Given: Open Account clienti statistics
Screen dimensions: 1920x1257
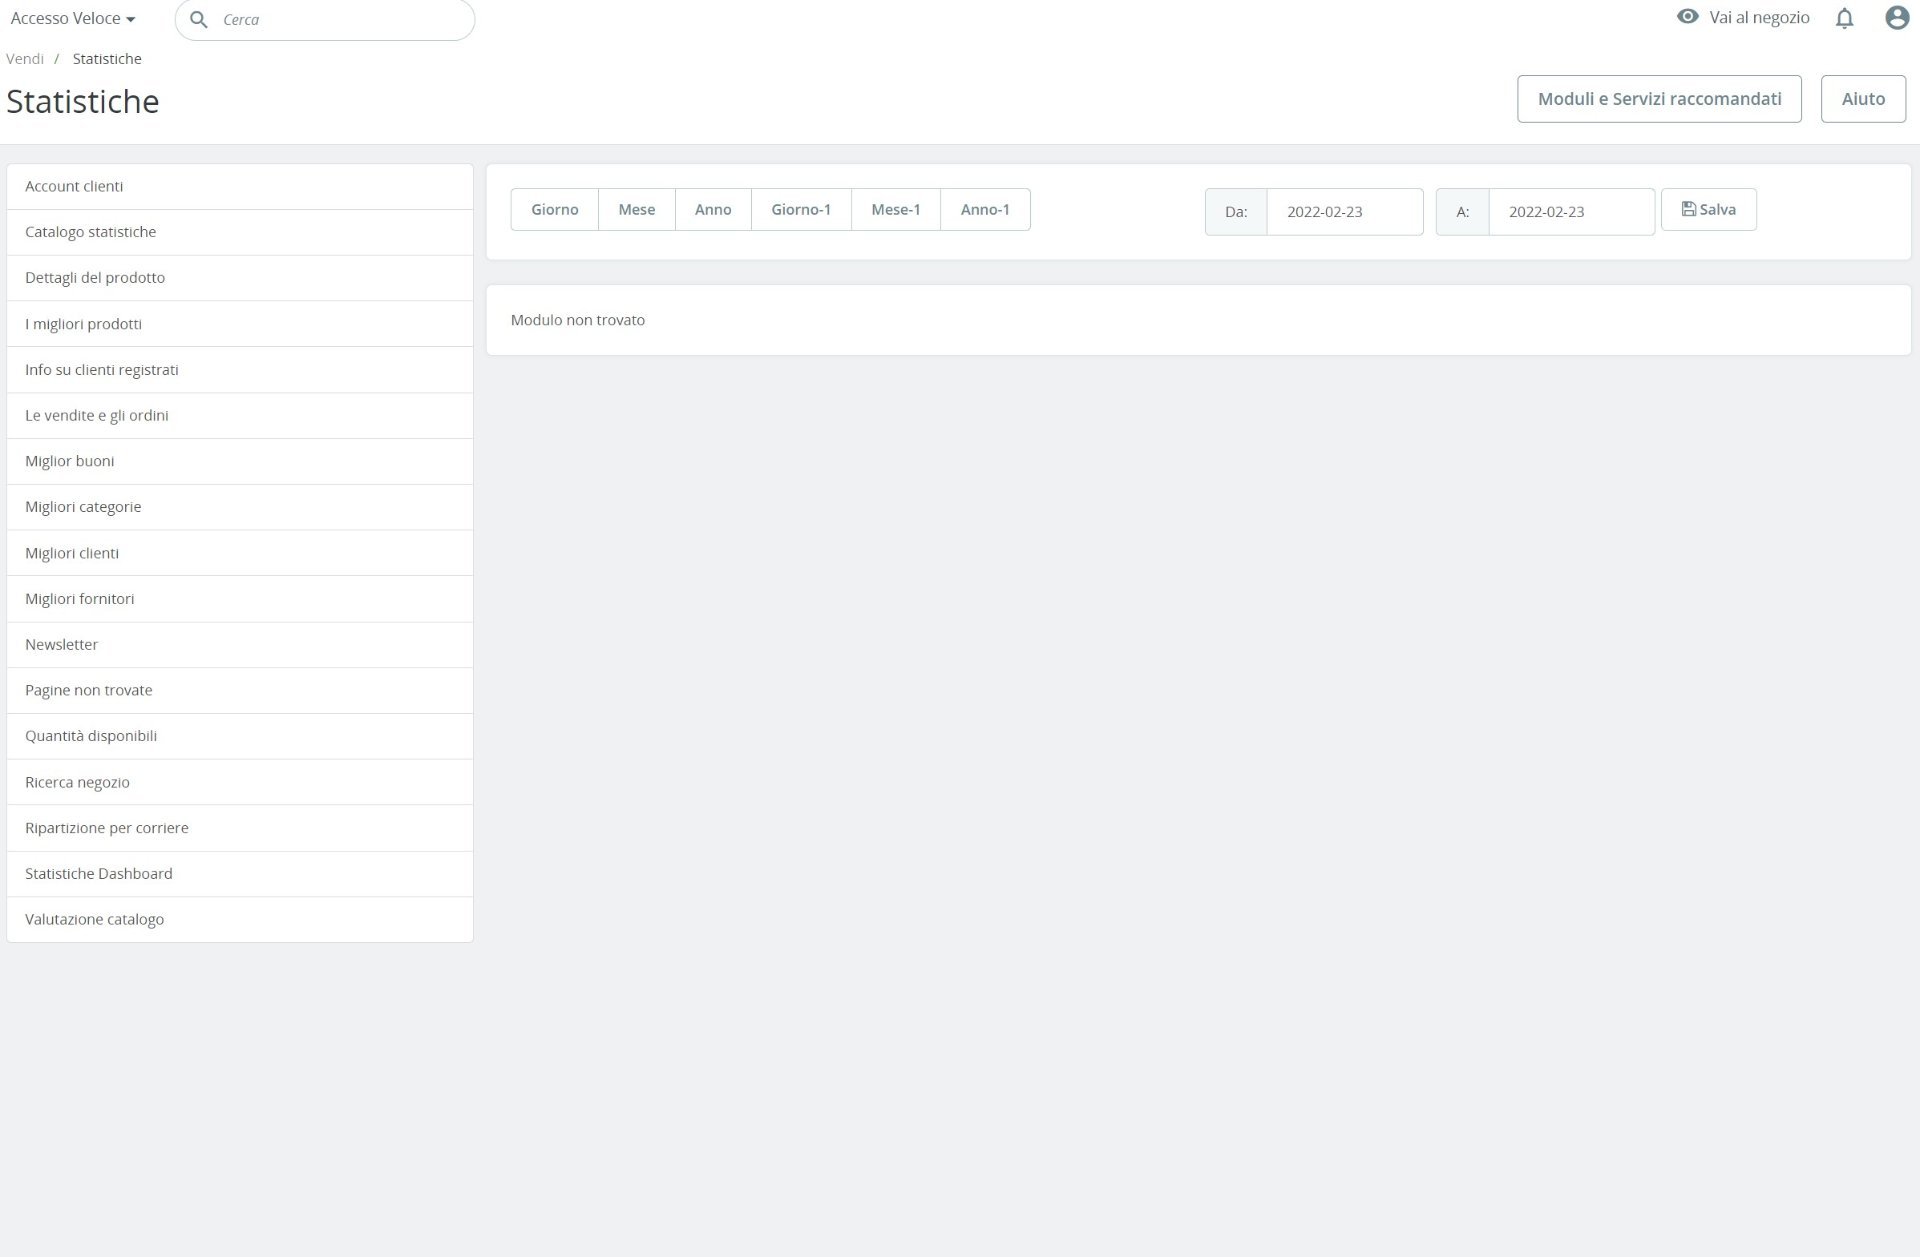Looking at the screenshot, I should (x=74, y=186).
